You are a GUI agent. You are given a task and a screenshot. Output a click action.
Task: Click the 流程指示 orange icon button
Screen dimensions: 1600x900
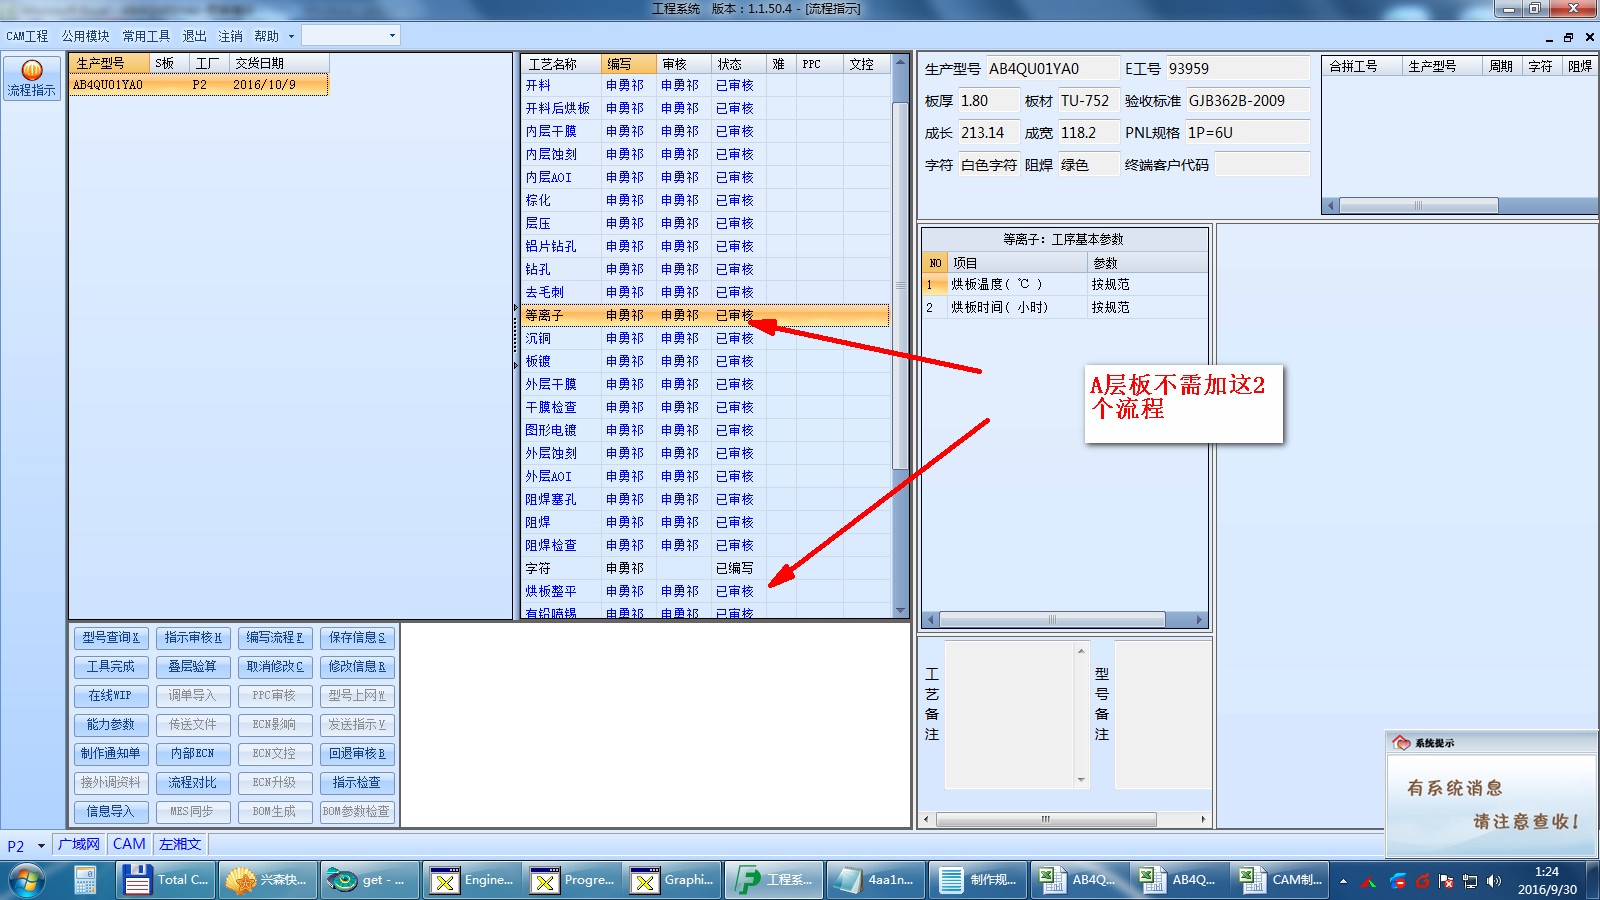[x=32, y=77]
